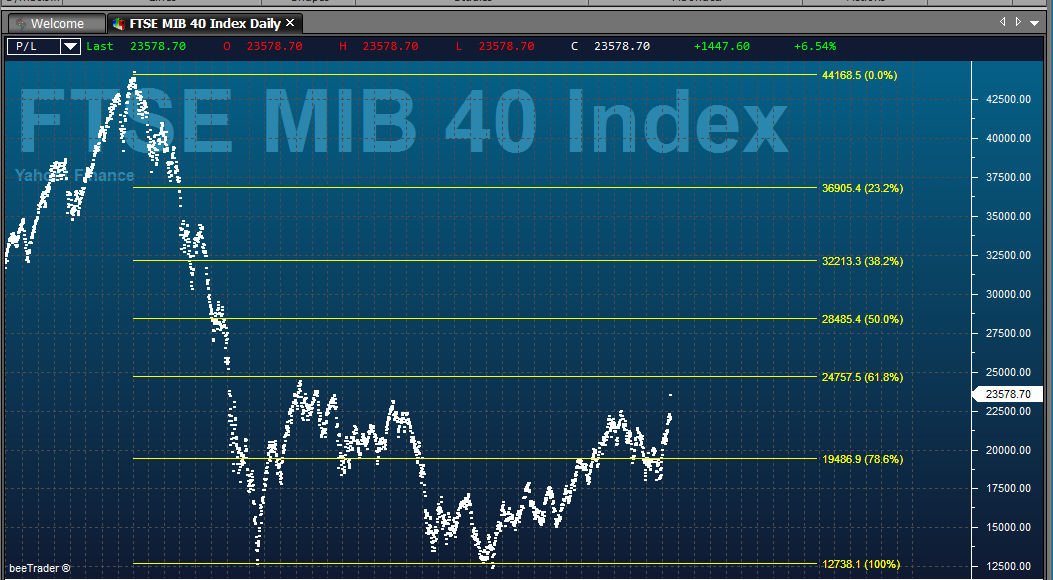Click the 23578.70 current price tag
Viewport: 1053px width, 580px height.
[1007, 394]
